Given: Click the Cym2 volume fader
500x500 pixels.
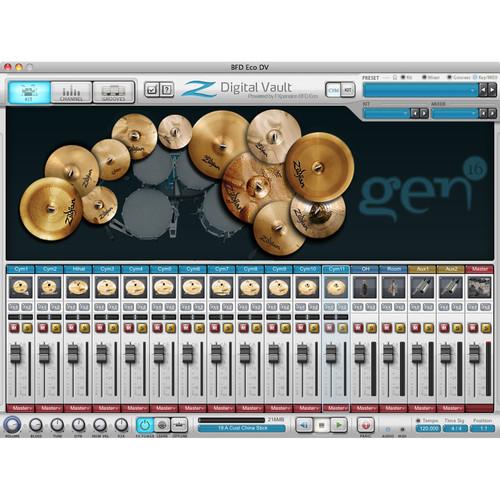Looking at the screenshot, I should click(x=44, y=354).
